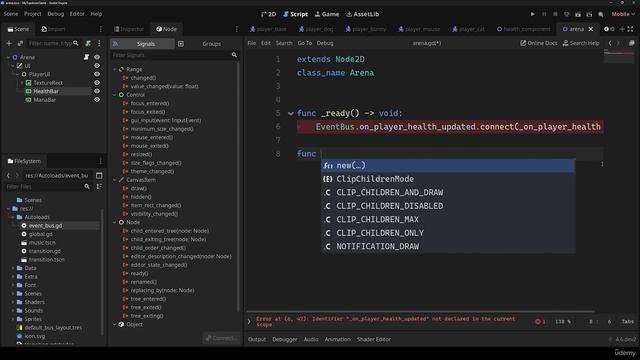Image resolution: width=640 pixels, height=360 pixels.
Task: Expand the Object signals group
Action: pos(115,324)
